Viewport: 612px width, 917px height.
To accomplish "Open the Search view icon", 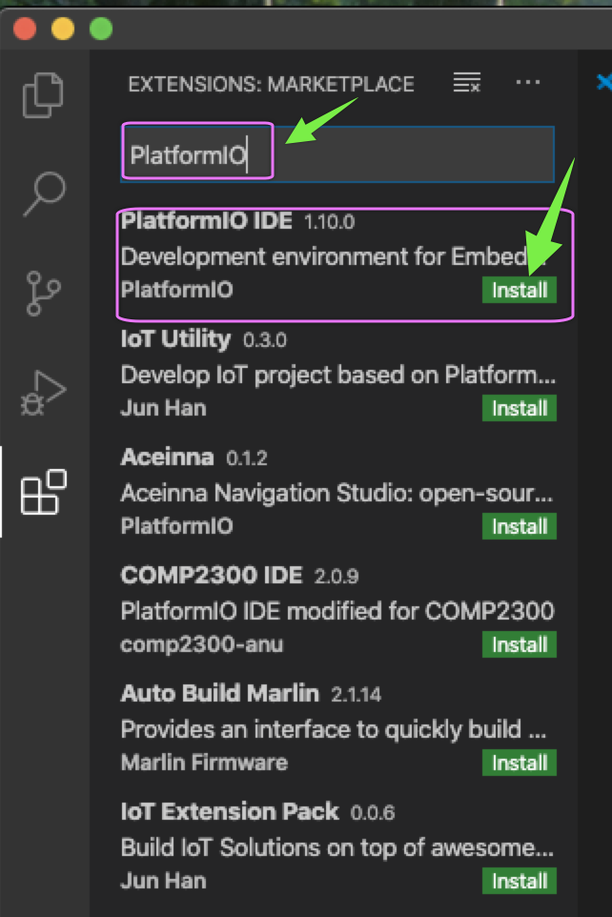I will tap(44, 193).
